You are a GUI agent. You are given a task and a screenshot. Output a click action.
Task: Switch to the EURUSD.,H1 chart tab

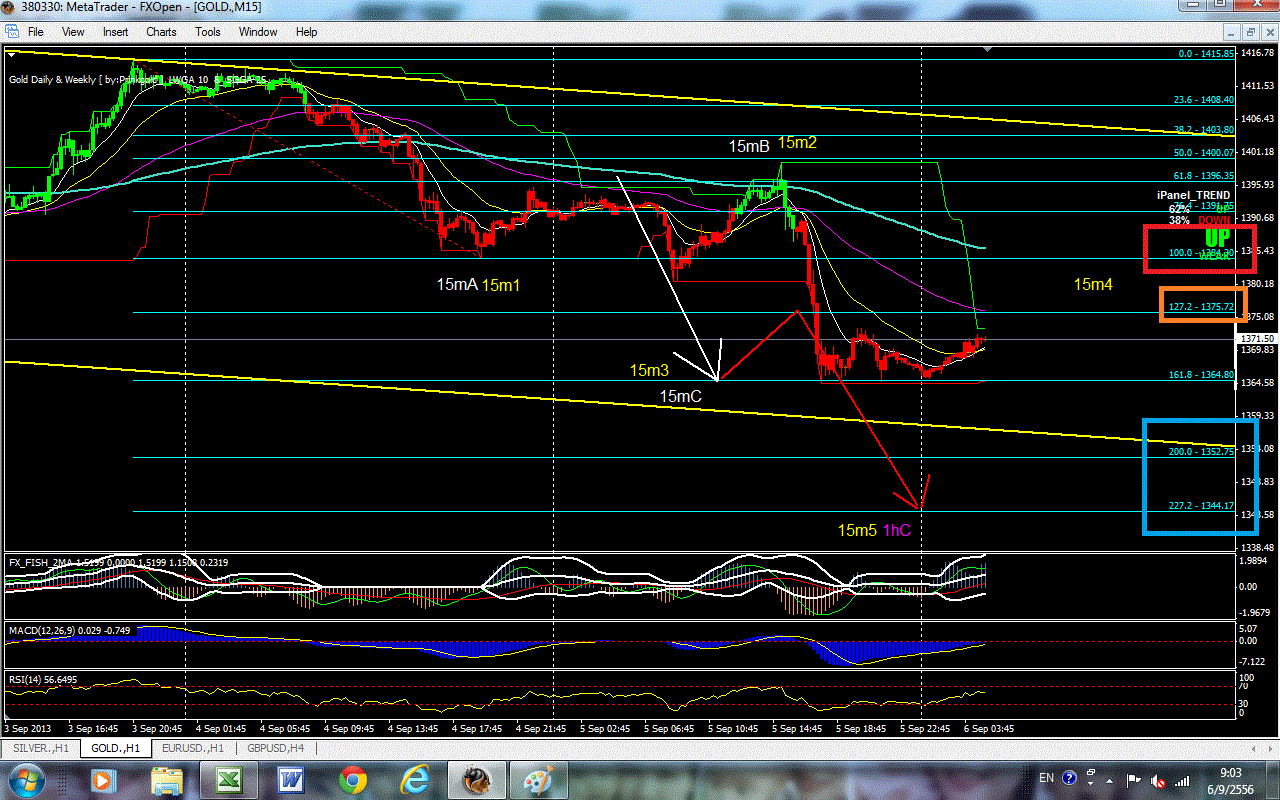coord(192,748)
